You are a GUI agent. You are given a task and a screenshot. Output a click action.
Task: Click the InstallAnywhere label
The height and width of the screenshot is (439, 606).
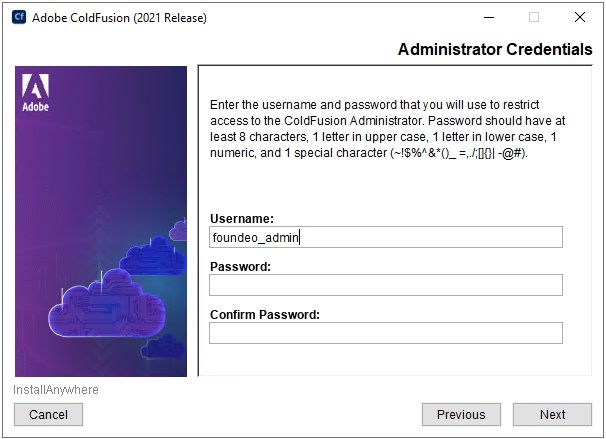tap(56, 390)
